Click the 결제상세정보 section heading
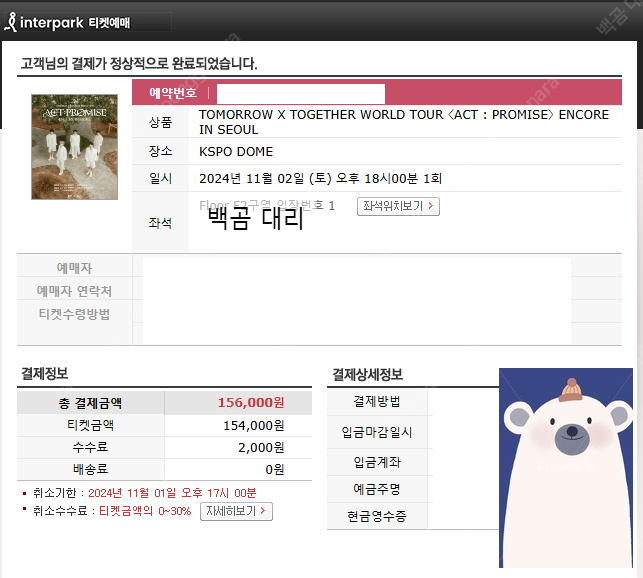Screen dimensions: 643x578 367,374
